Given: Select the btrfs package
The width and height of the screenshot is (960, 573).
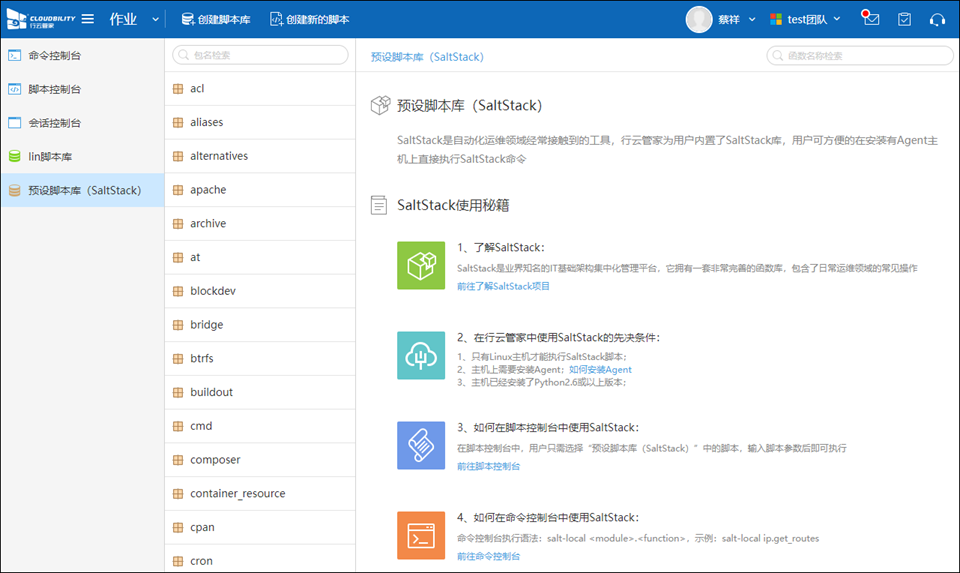Looking at the screenshot, I should tap(260, 358).
